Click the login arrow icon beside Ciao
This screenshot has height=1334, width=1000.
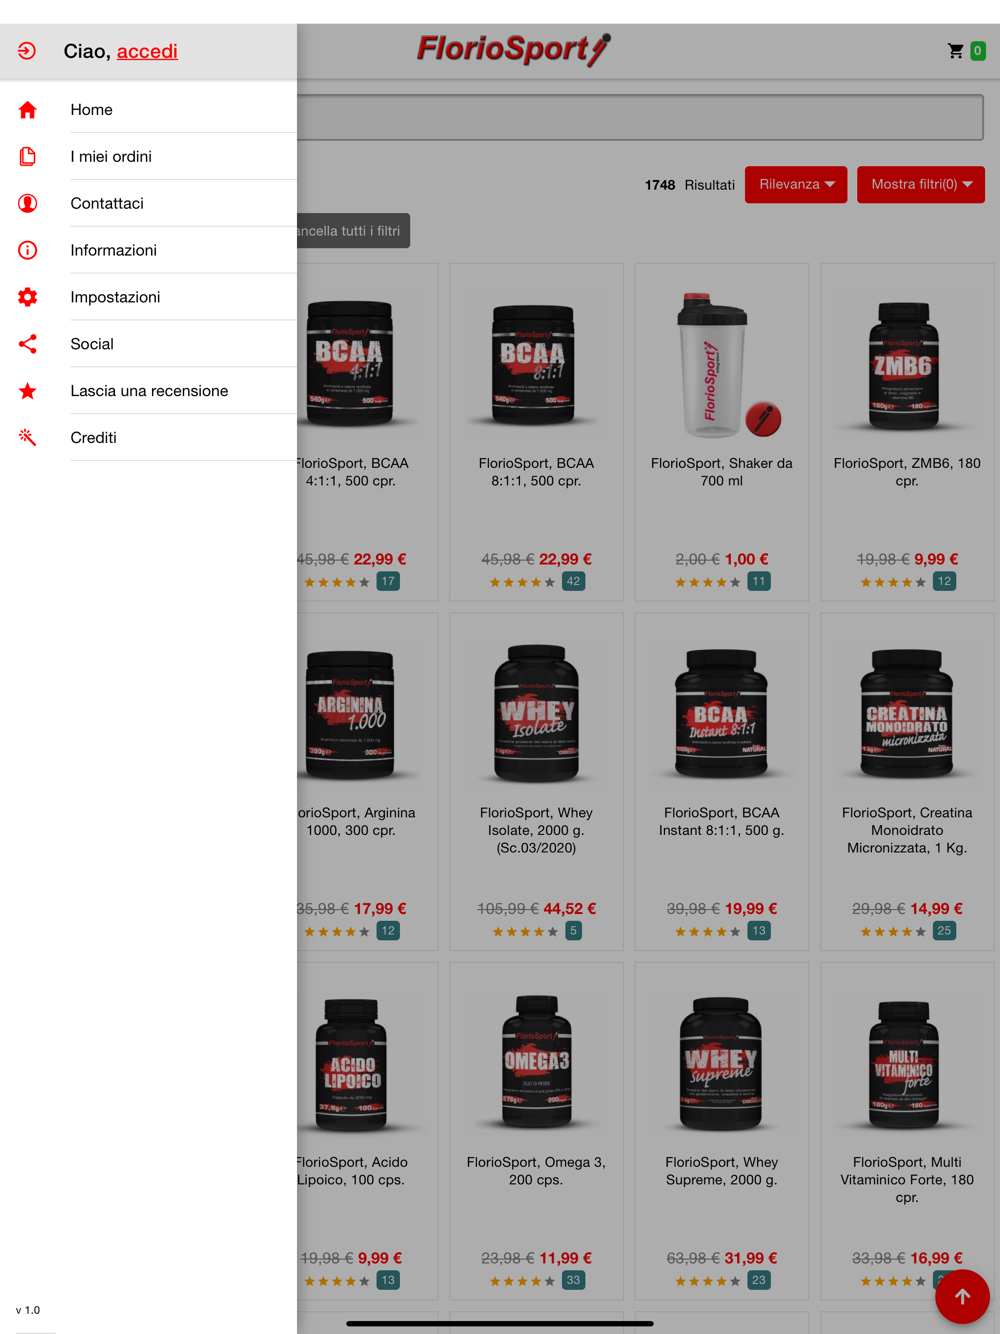point(27,51)
